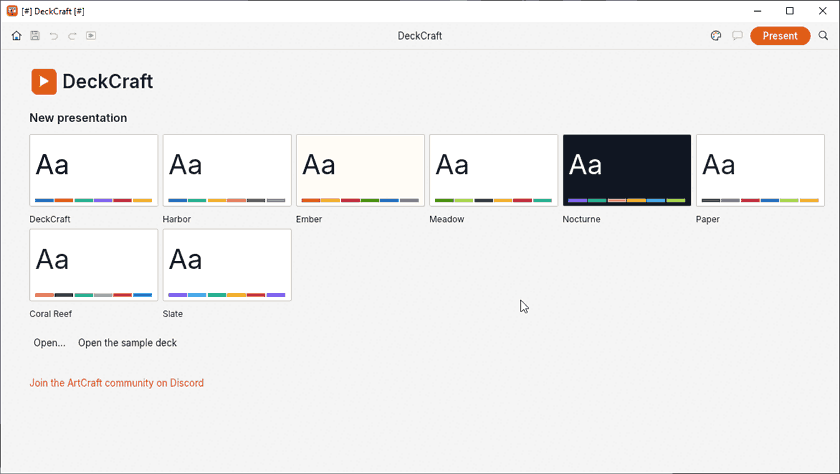Click the orange DeckCraft play logo
The height and width of the screenshot is (474, 840).
[x=44, y=82]
